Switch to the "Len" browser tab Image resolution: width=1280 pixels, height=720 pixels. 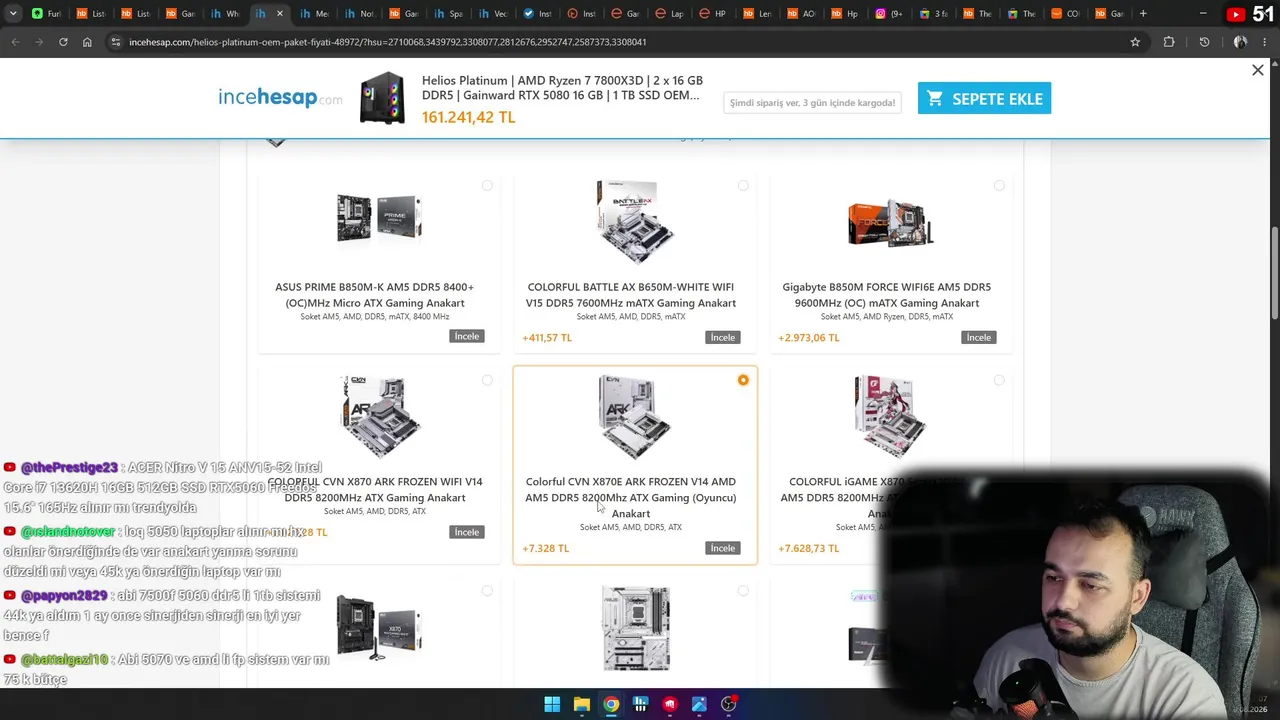(x=758, y=14)
